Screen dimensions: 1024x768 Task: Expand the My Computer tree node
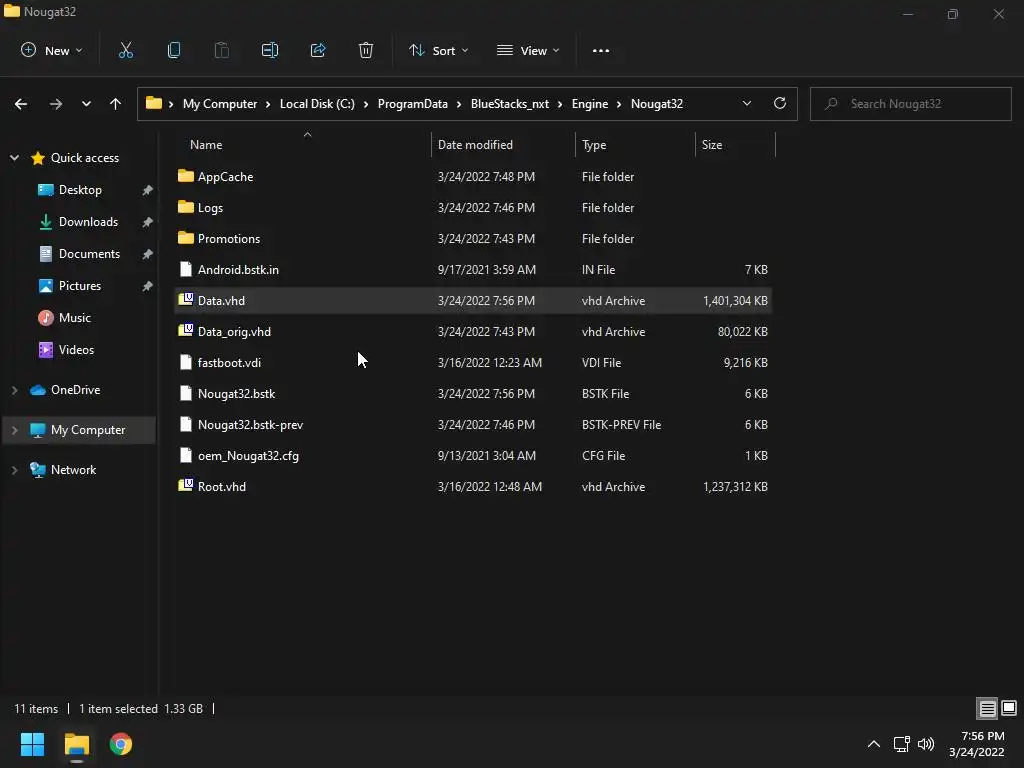tap(14, 430)
